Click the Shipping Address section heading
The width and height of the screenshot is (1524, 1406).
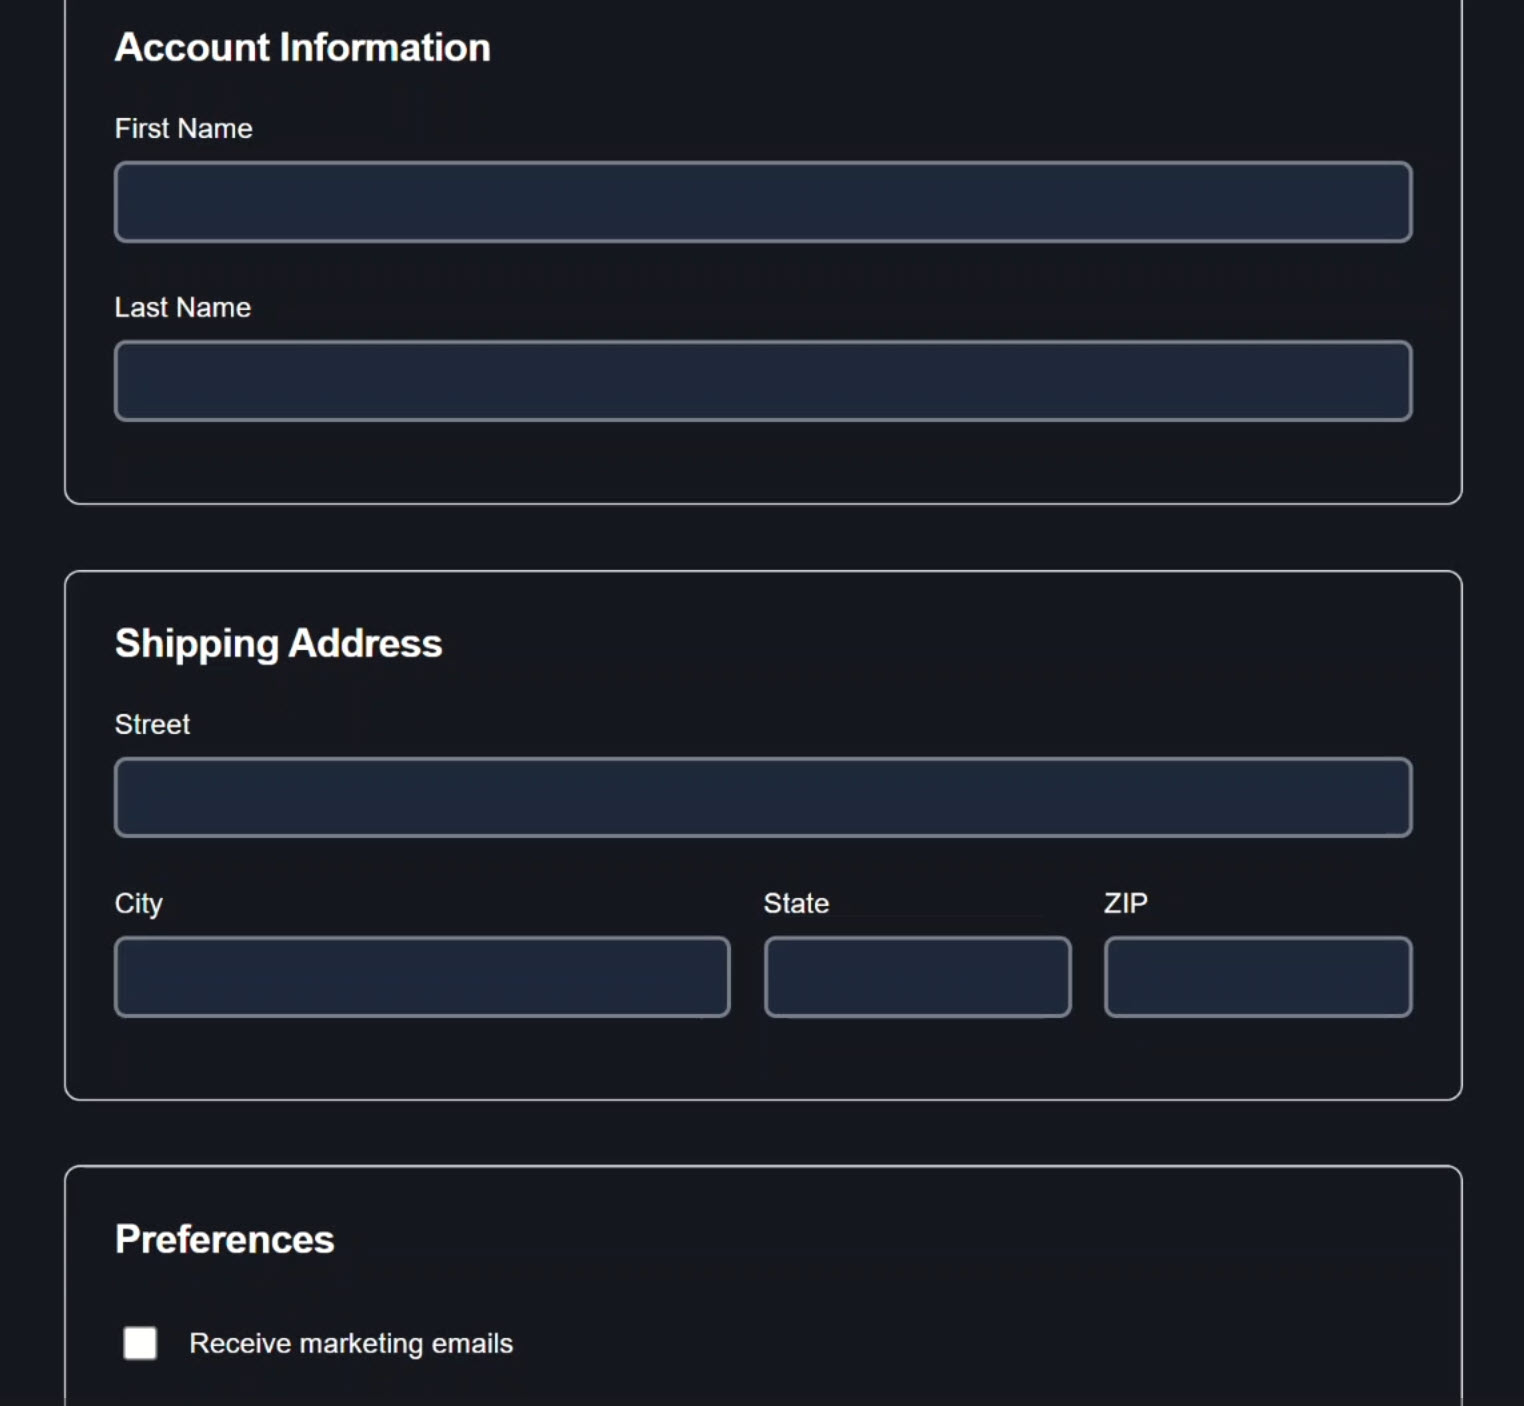coord(278,643)
